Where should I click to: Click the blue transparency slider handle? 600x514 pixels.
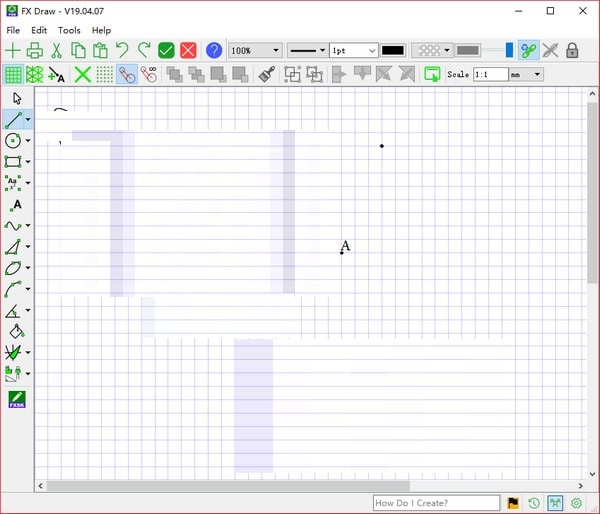(509, 51)
